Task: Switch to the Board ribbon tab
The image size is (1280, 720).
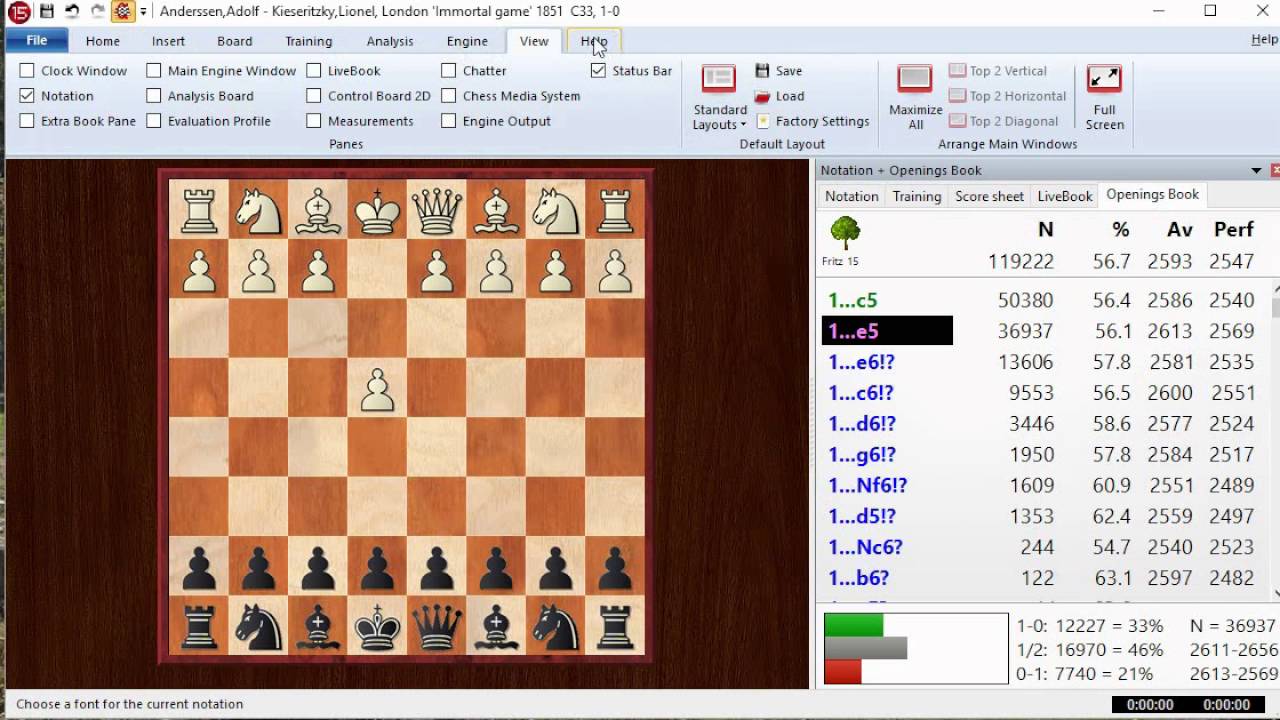Action: (234, 41)
